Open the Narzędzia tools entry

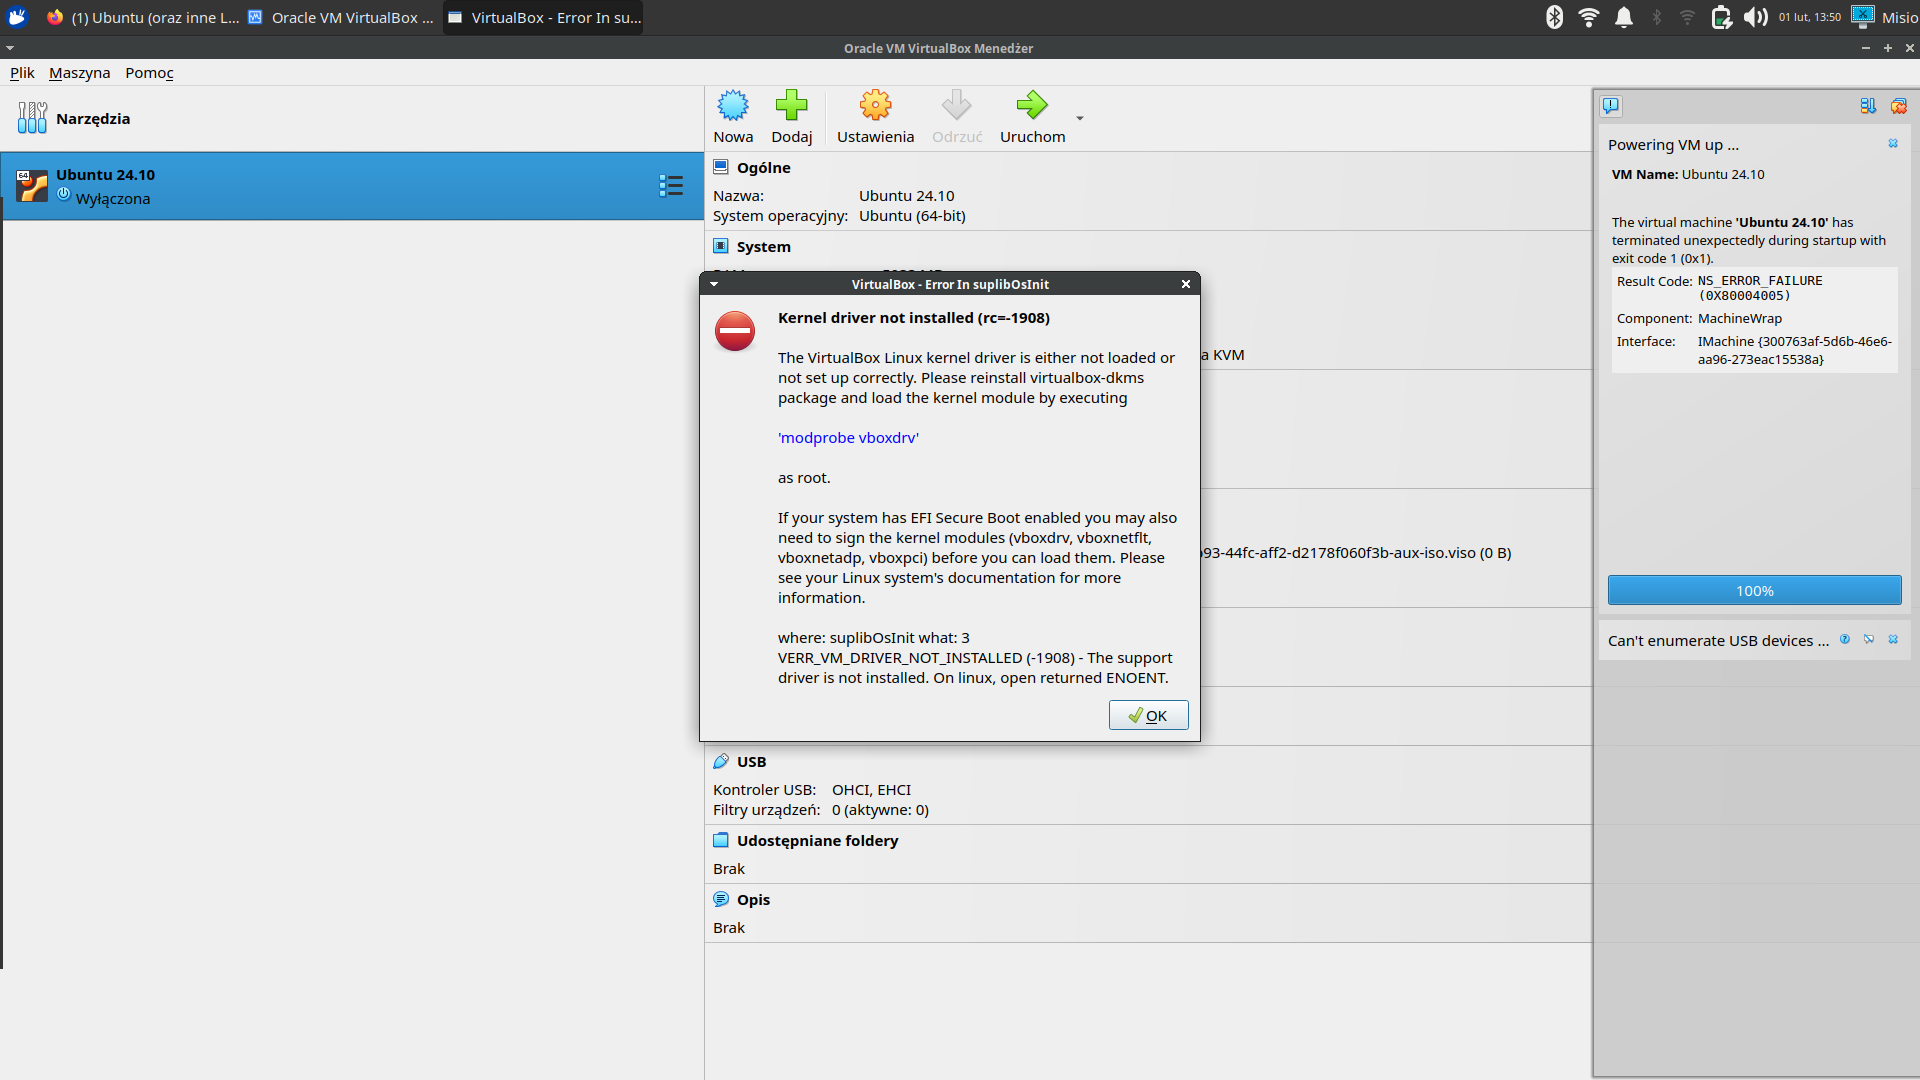click(x=352, y=118)
